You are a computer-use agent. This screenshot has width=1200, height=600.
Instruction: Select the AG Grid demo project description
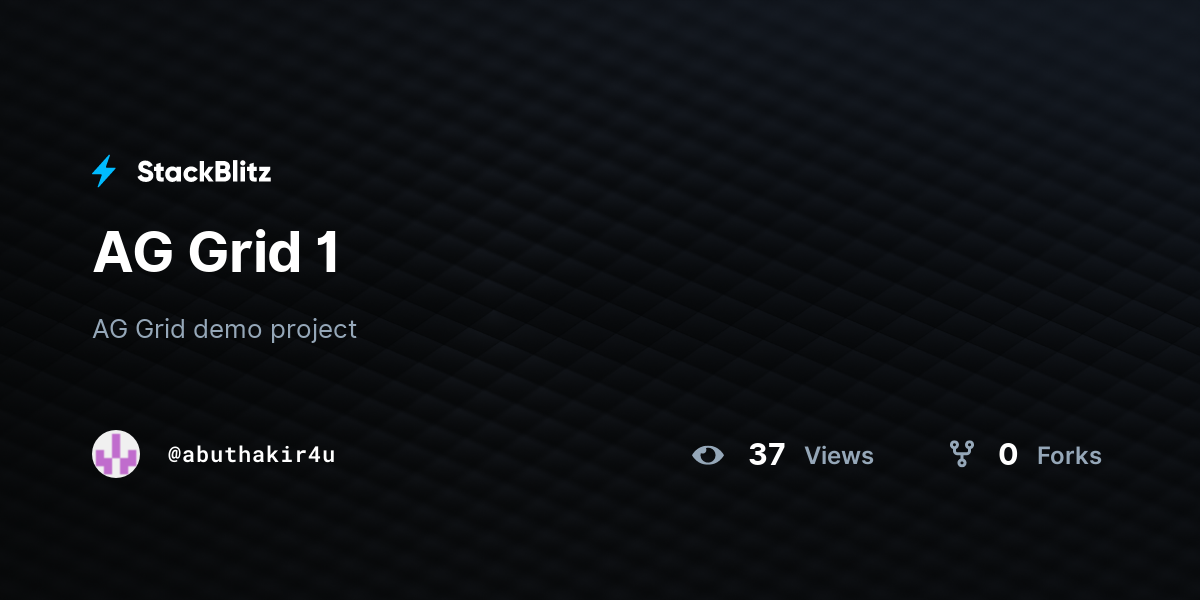pyautogui.click(x=225, y=329)
